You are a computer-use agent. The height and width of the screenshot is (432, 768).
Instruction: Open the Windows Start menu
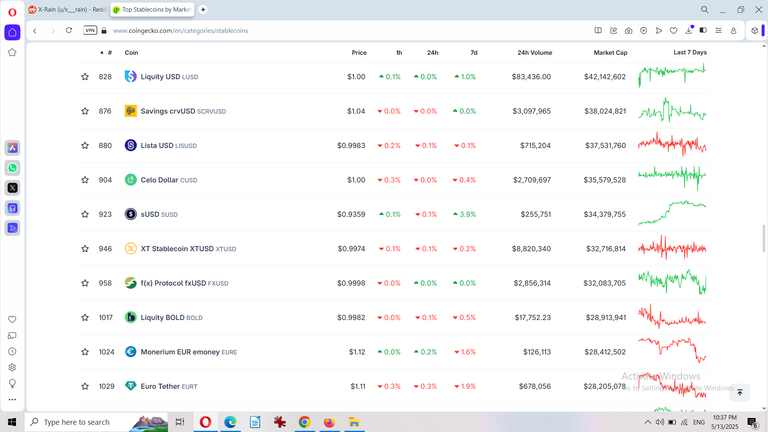12,422
